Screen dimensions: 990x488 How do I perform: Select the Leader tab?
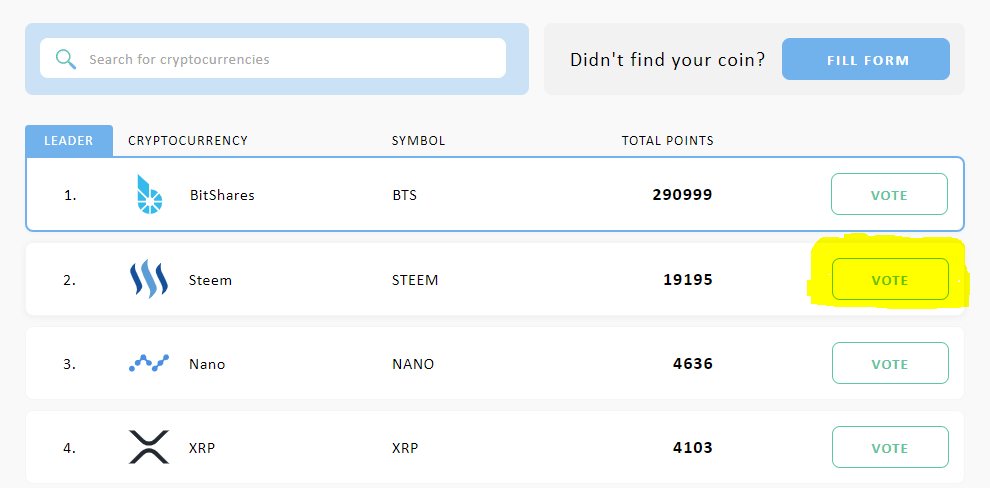pos(69,141)
